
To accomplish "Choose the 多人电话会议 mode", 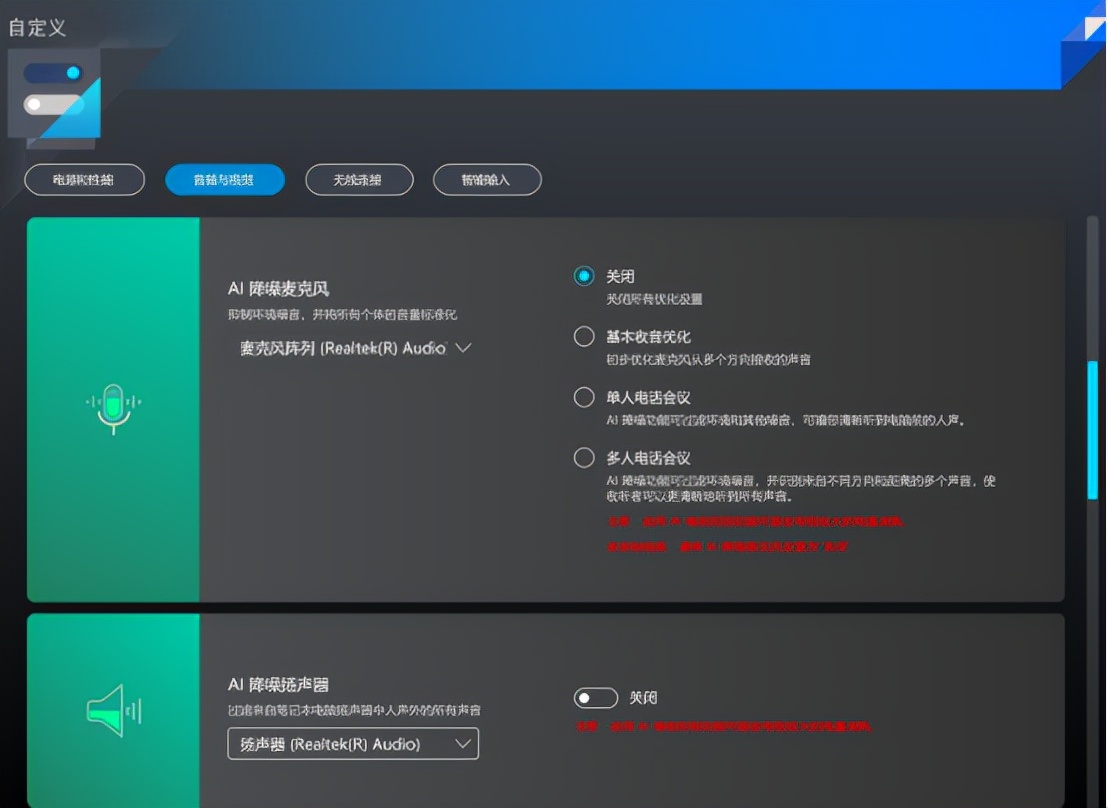I will (584, 457).
